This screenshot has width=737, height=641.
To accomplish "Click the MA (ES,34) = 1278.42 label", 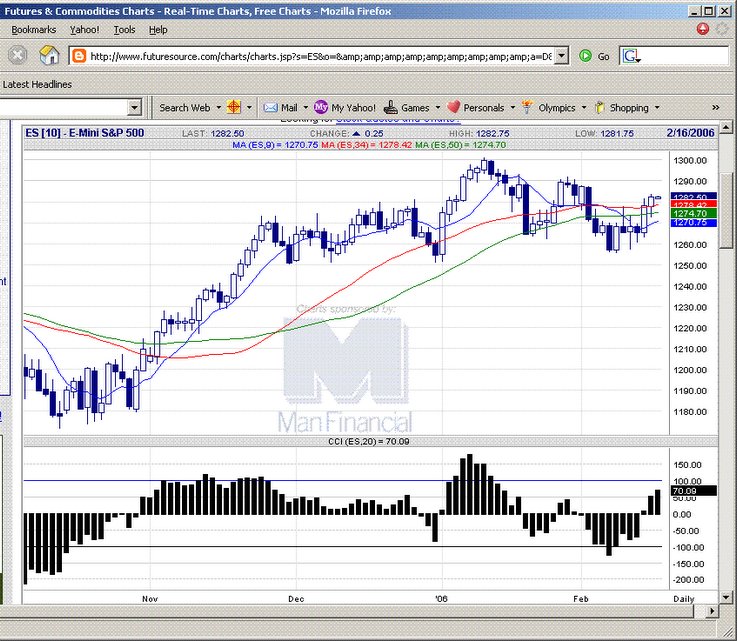I will point(366,145).
